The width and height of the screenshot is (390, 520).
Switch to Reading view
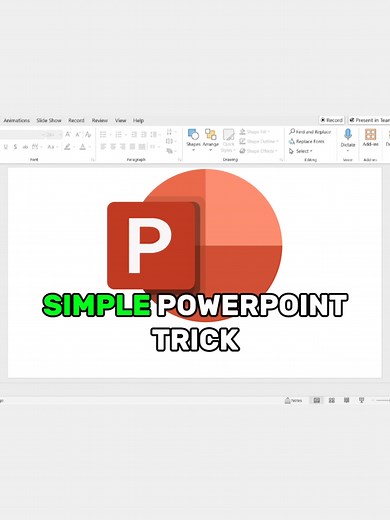[x=346, y=400]
